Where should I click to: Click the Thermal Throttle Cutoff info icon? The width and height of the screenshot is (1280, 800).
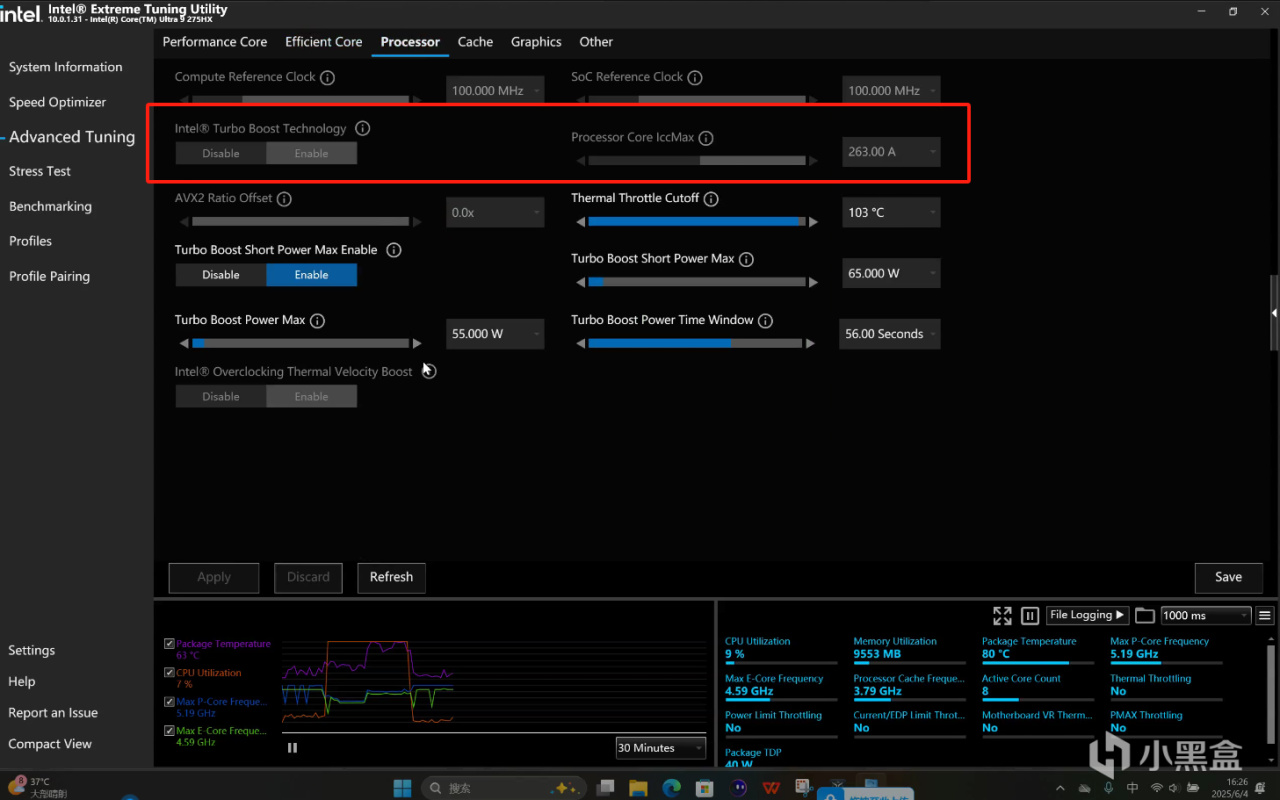(x=711, y=198)
